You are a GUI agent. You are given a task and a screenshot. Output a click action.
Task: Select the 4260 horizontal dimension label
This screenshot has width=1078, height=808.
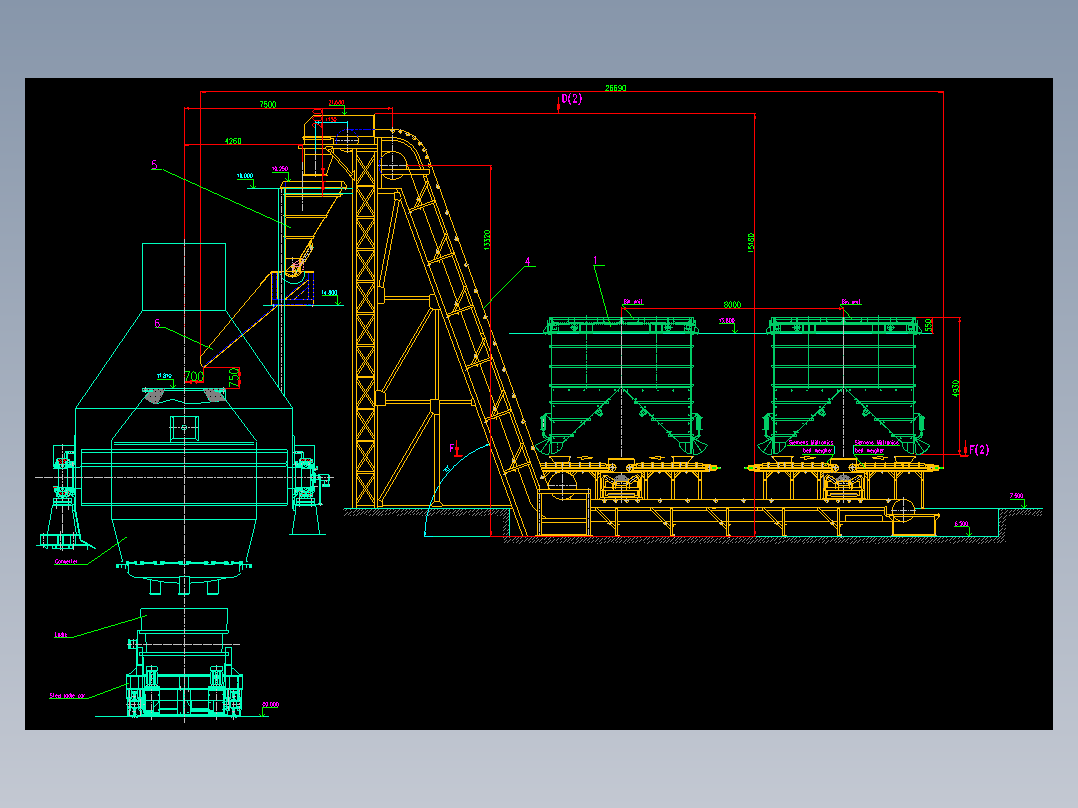[233, 141]
